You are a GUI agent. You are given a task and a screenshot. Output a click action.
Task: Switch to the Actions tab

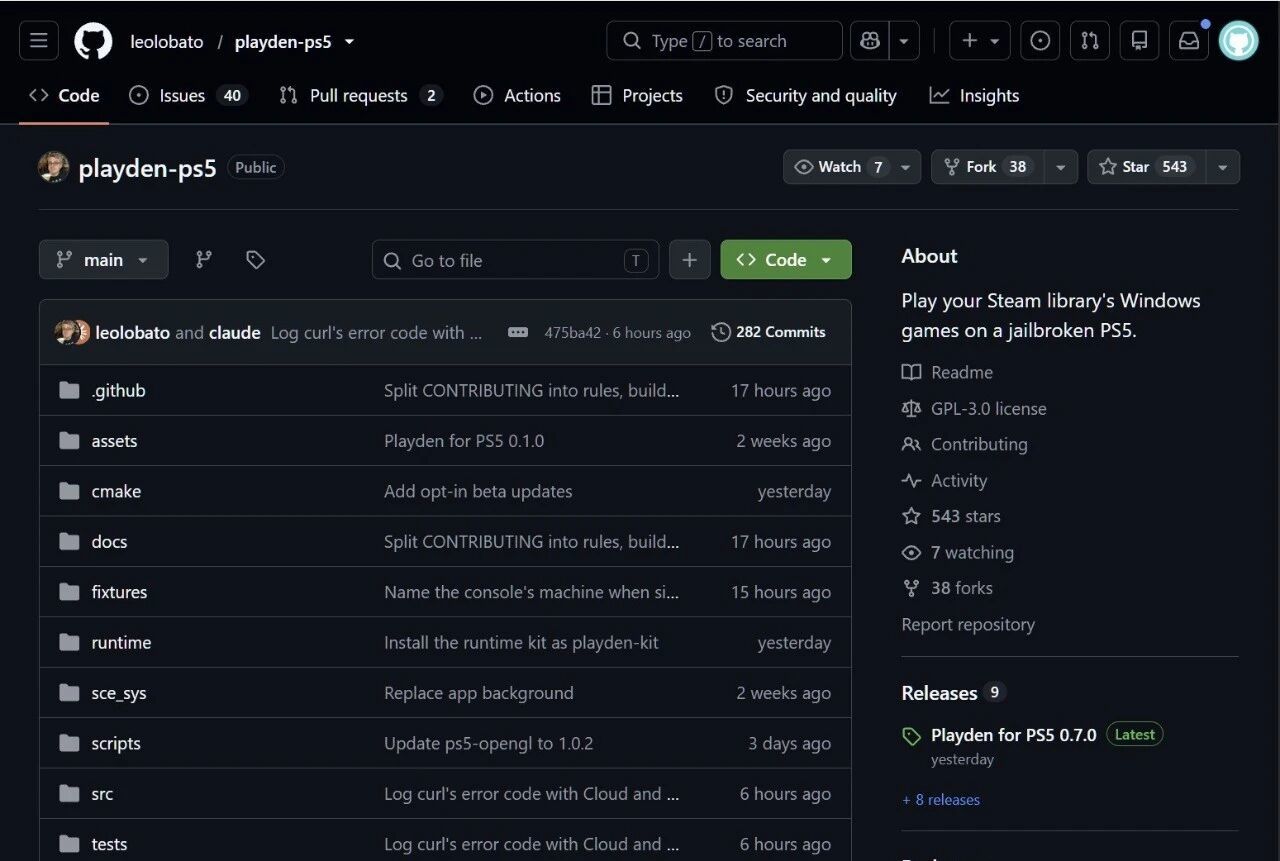pyautogui.click(x=517, y=96)
